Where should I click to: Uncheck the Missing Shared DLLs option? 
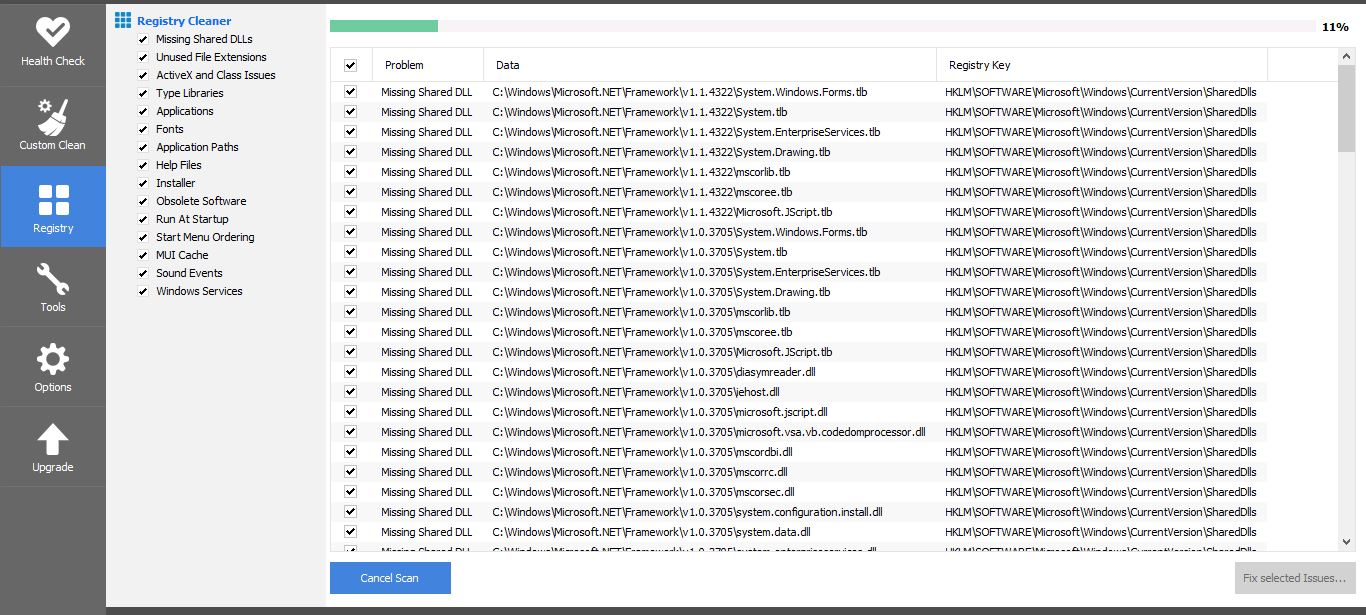tap(143, 39)
